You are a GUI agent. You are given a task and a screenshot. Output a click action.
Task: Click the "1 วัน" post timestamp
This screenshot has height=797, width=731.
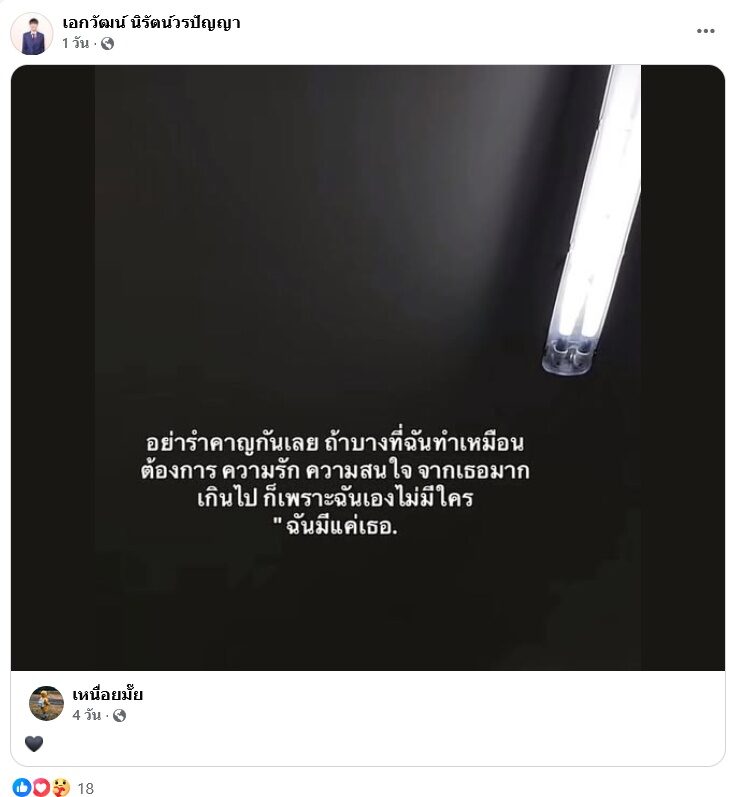pyautogui.click(x=75, y=44)
